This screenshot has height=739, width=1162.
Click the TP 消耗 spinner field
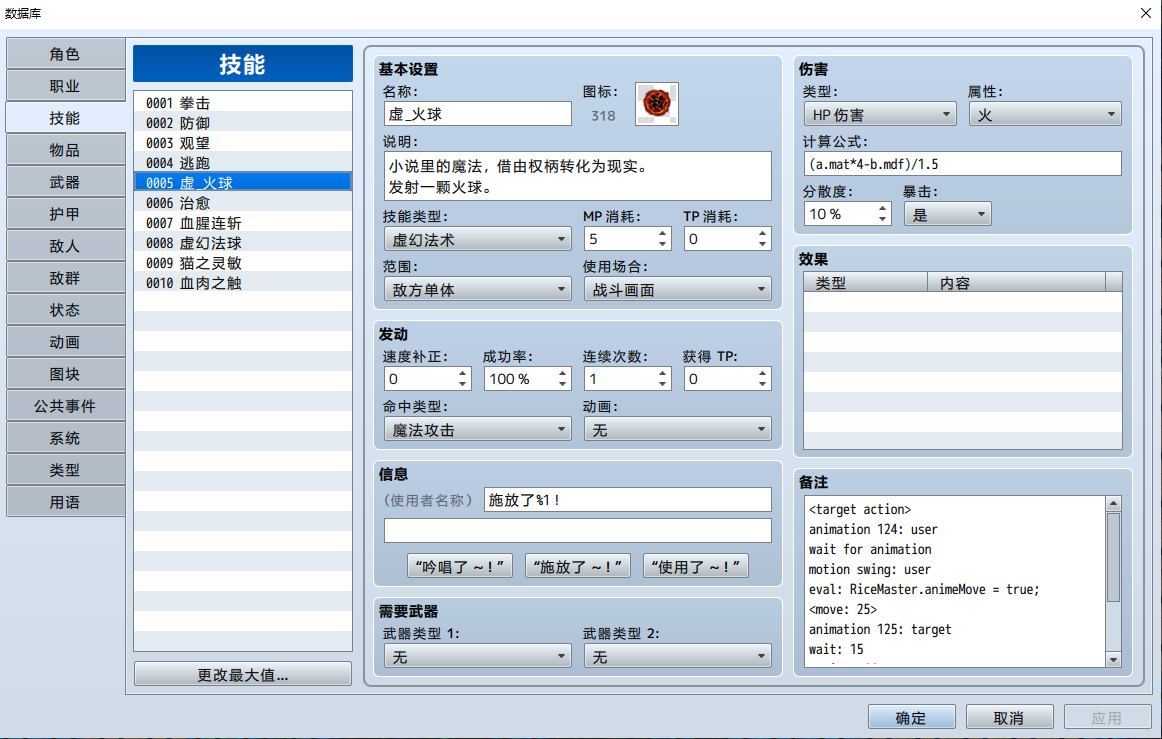727,239
